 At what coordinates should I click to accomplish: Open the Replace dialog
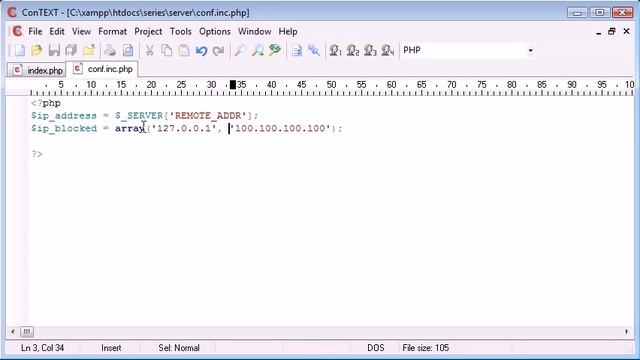(275, 50)
